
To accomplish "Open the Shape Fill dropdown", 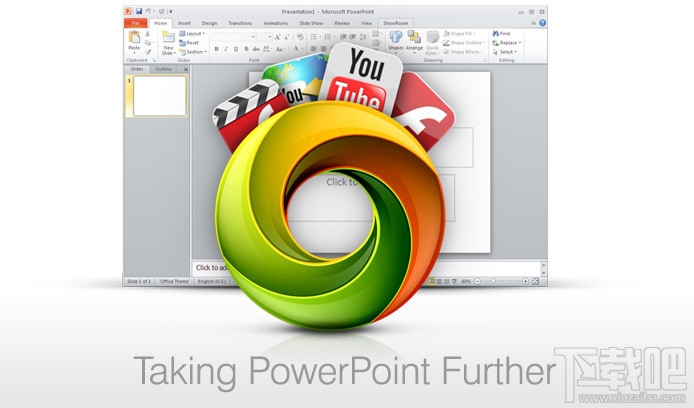I will (x=459, y=34).
